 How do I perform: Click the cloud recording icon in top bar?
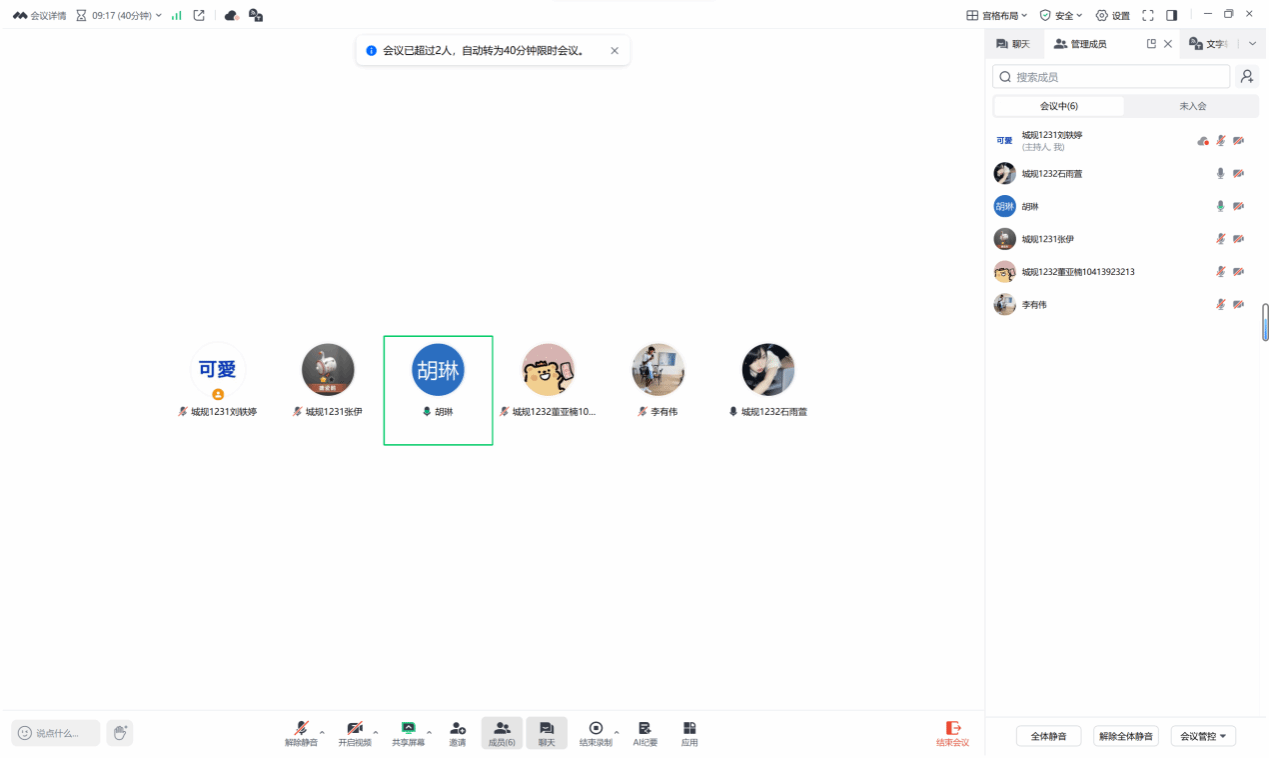click(x=231, y=15)
